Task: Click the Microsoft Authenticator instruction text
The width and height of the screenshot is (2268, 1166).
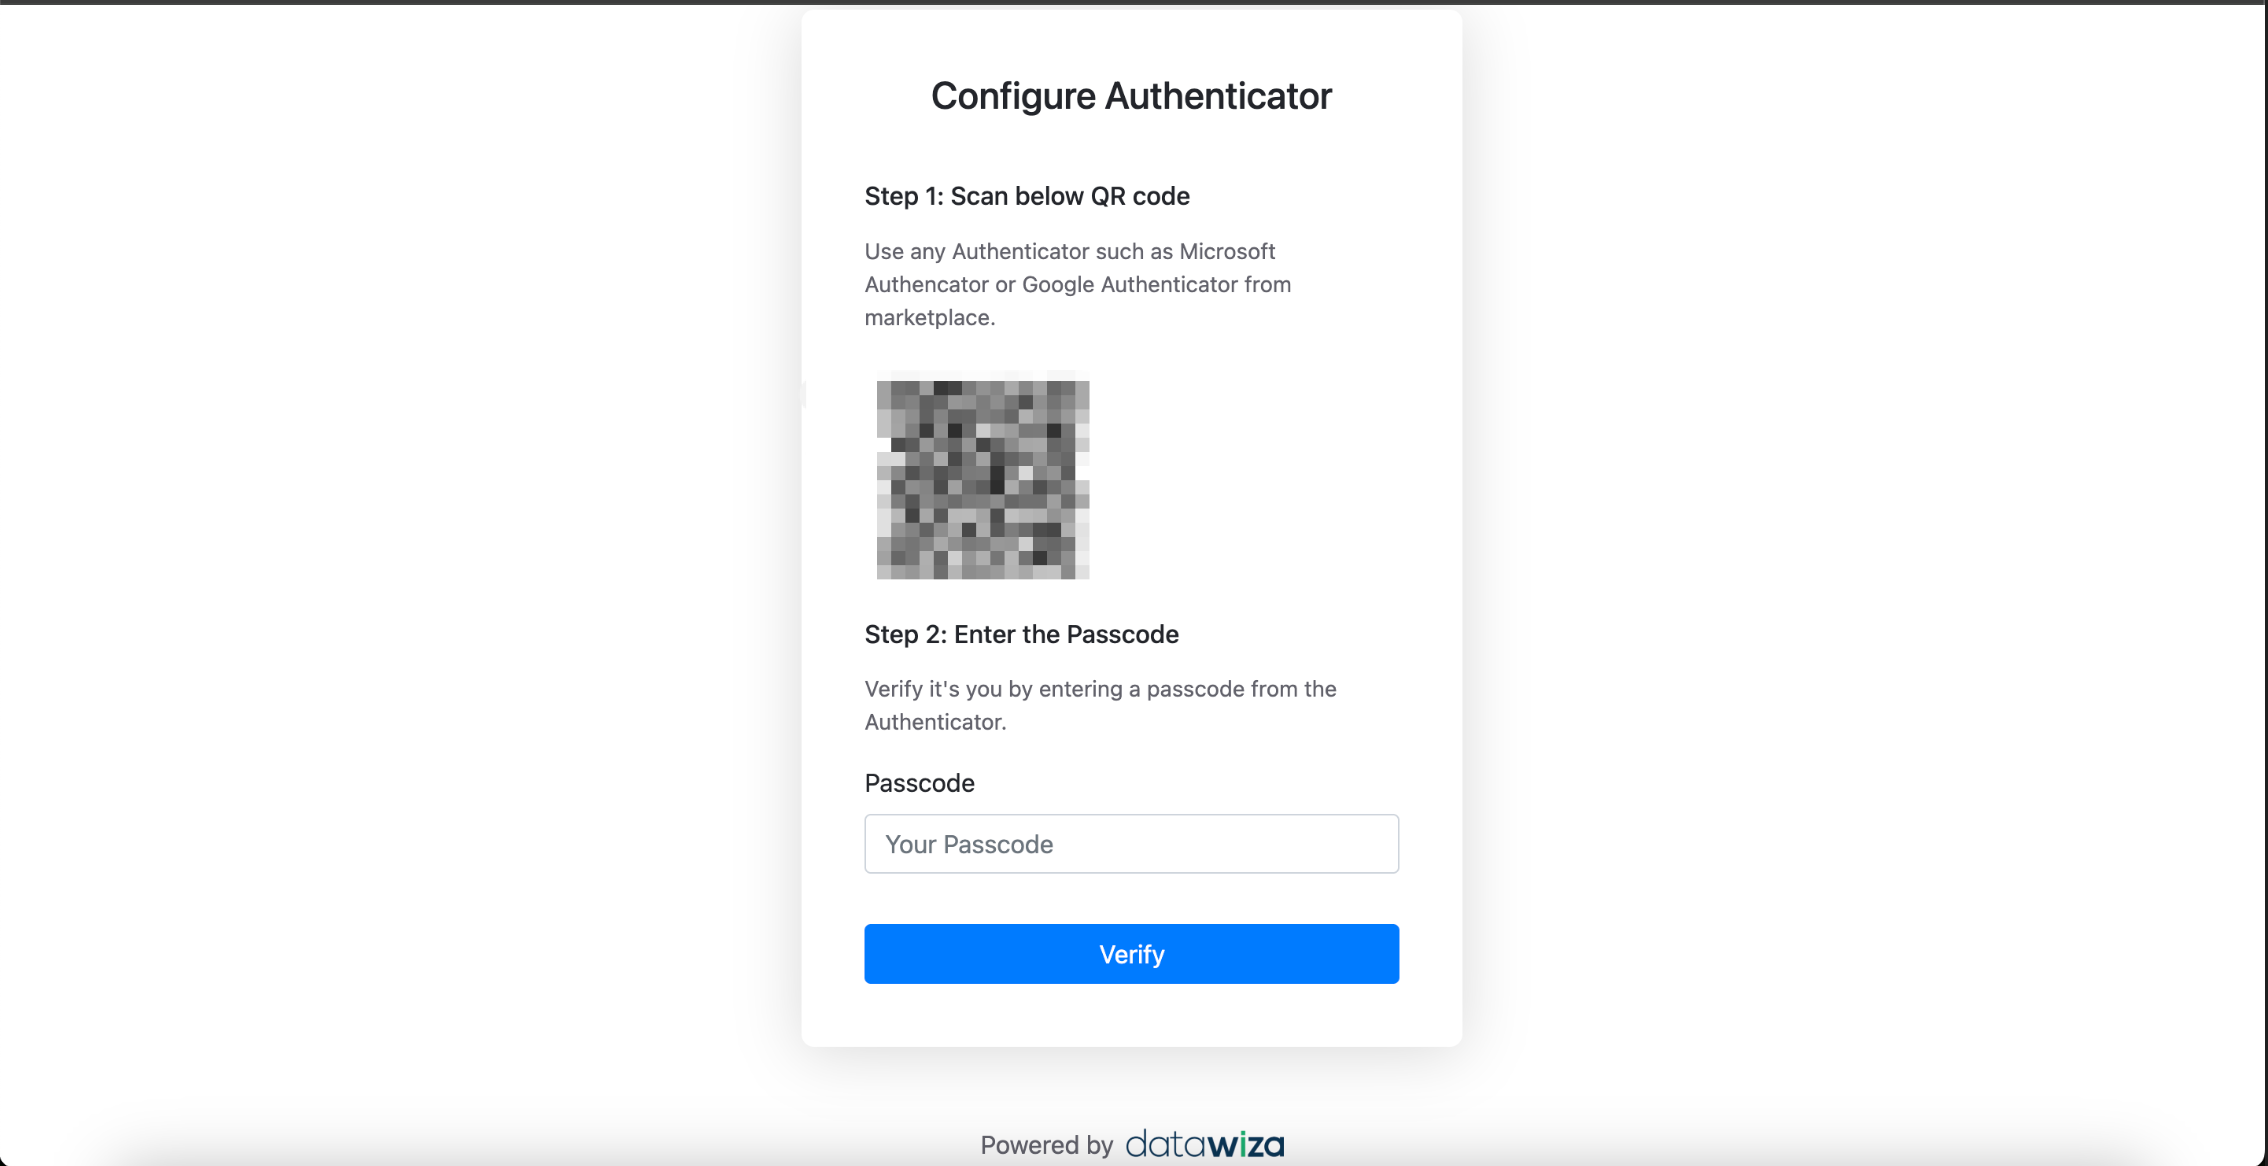Action: click(x=1077, y=284)
